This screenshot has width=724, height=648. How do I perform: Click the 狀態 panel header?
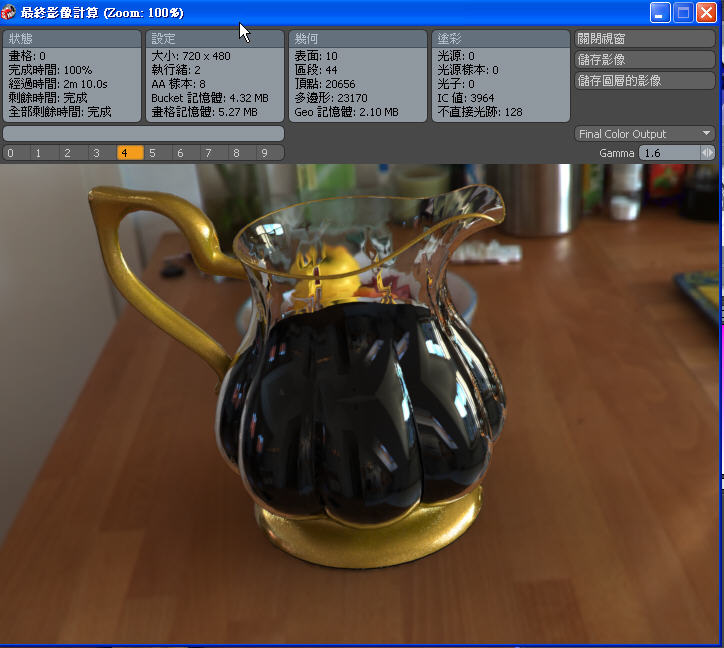click(72, 39)
